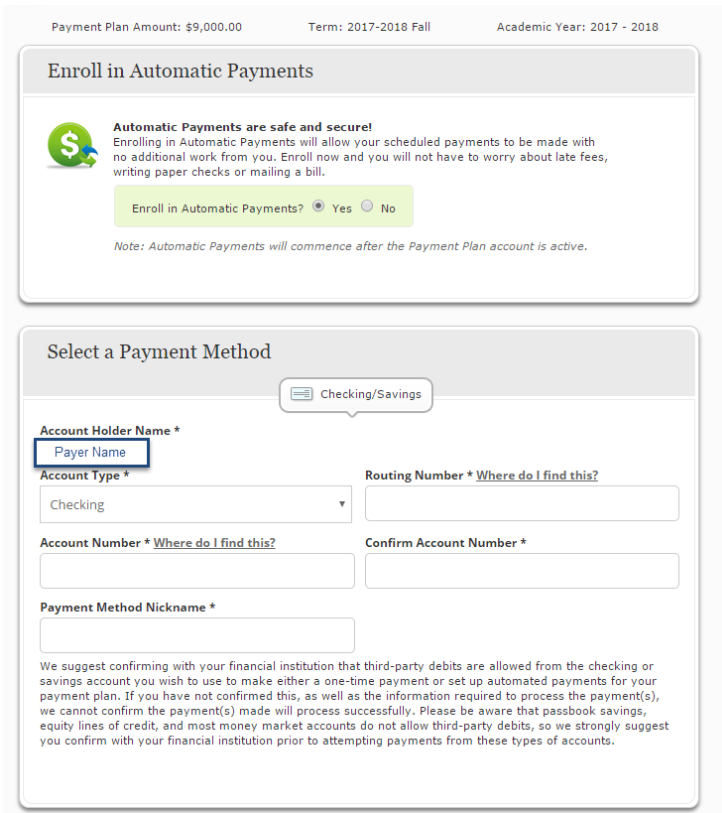Click the third-party debits disclaimer paragraph

(x=354, y=703)
